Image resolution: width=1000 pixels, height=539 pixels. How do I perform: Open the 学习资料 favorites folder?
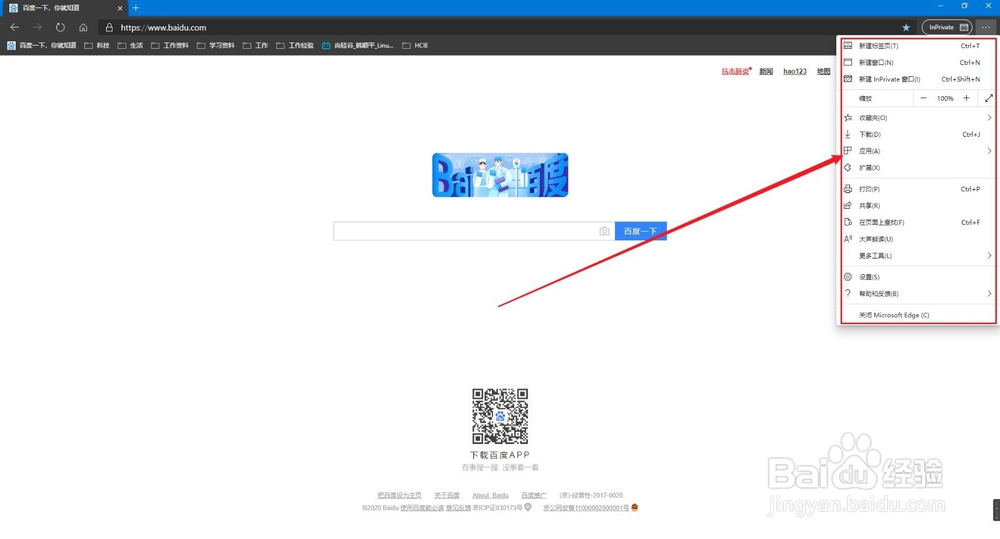point(216,45)
